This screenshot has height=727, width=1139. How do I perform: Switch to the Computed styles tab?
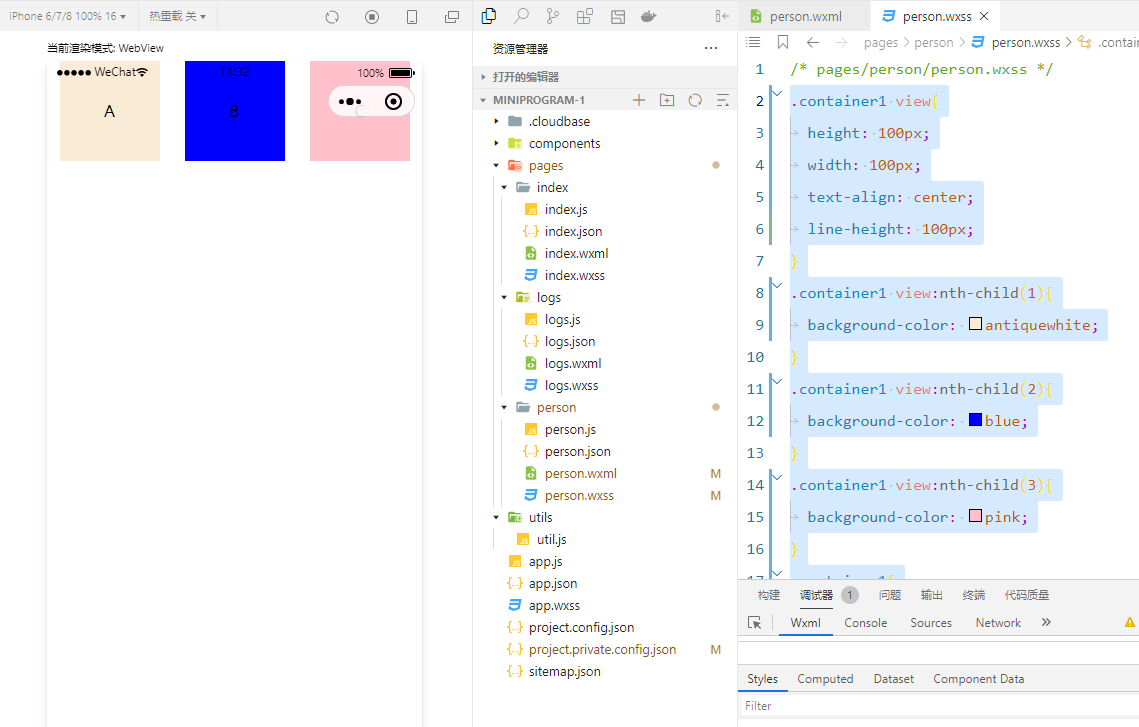tap(825, 679)
